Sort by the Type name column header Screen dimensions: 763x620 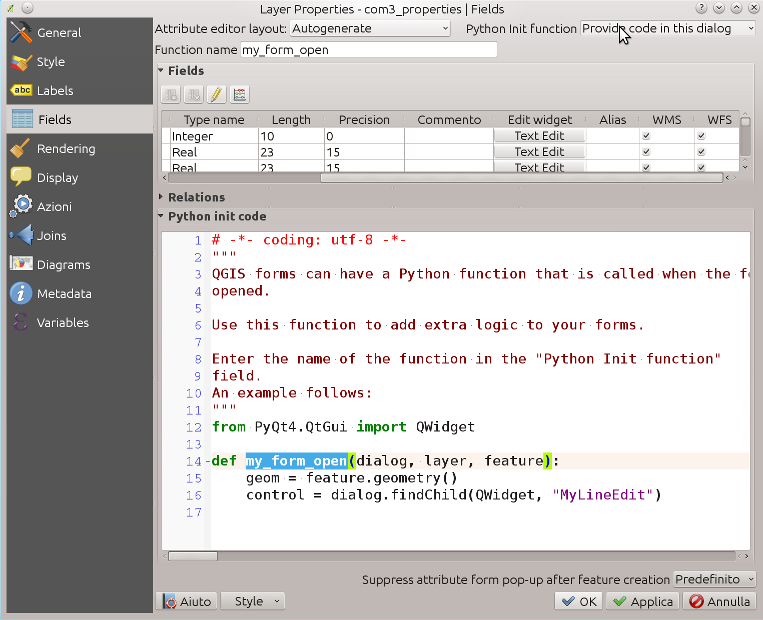tap(214, 120)
